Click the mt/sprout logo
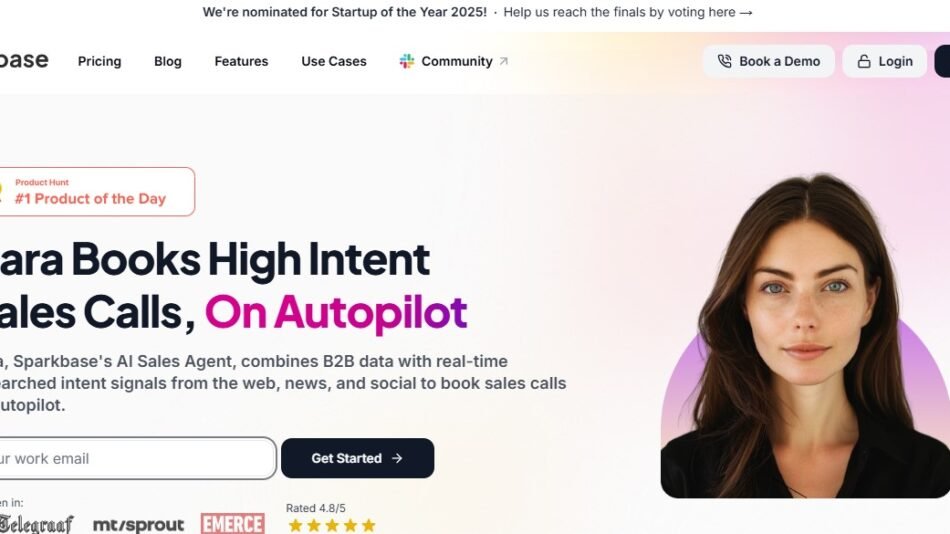The width and height of the screenshot is (950, 534). coord(138,525)
